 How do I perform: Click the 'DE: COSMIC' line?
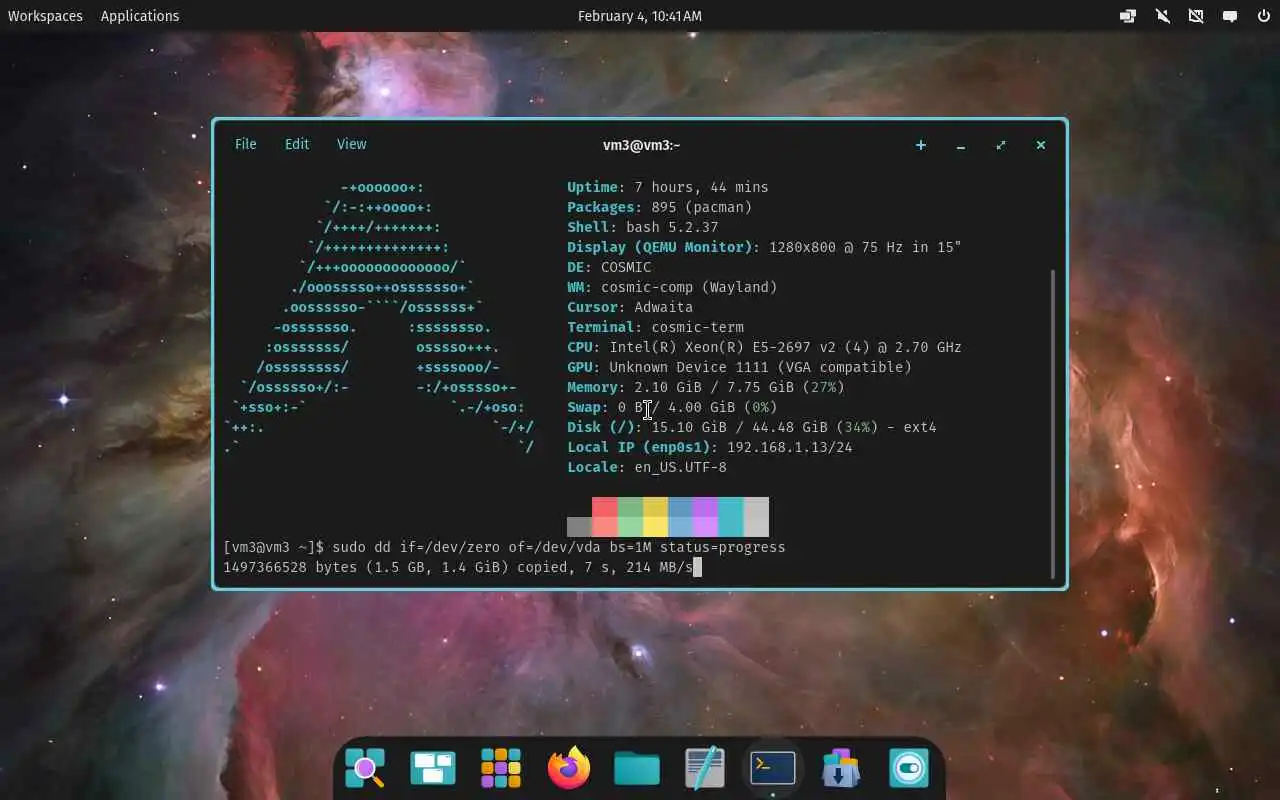pyautogui.click(x=609, y=267)
